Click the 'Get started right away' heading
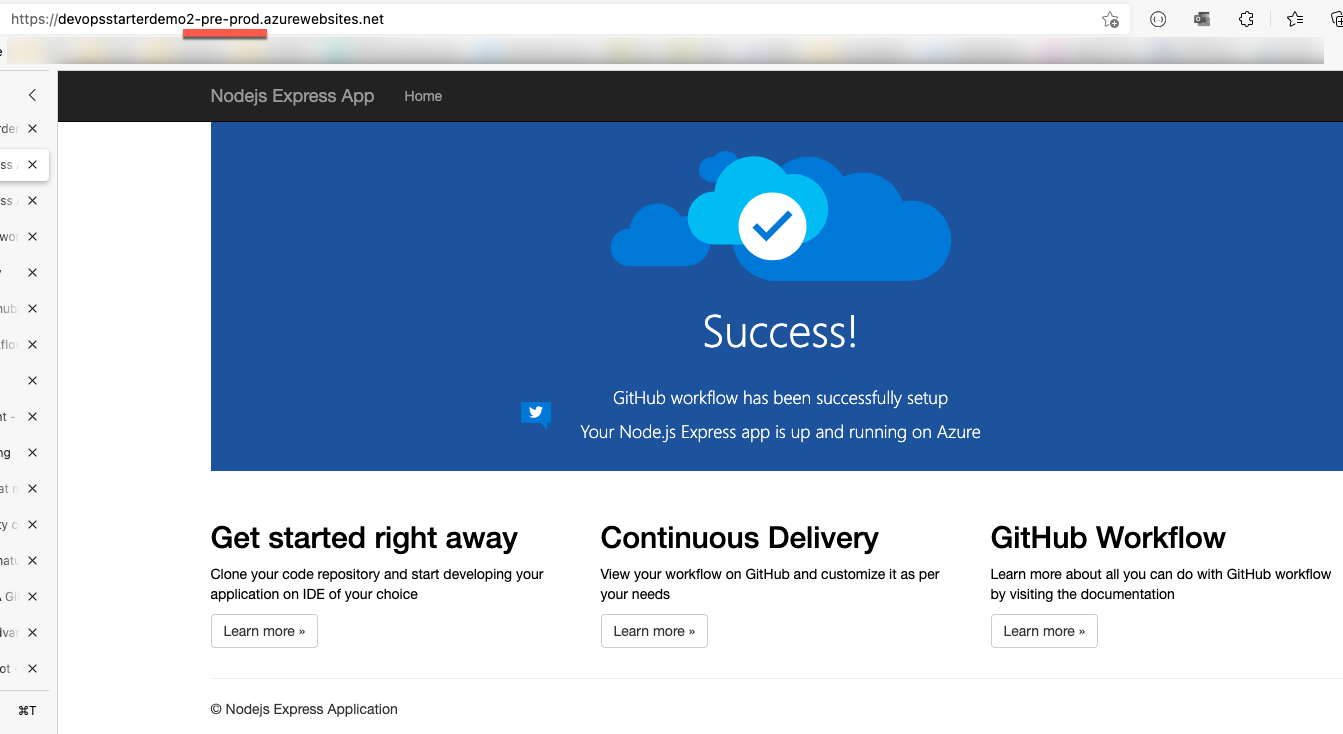Image resolution: width=1343 pixels, height=734 pixels. tap(364, 538)
